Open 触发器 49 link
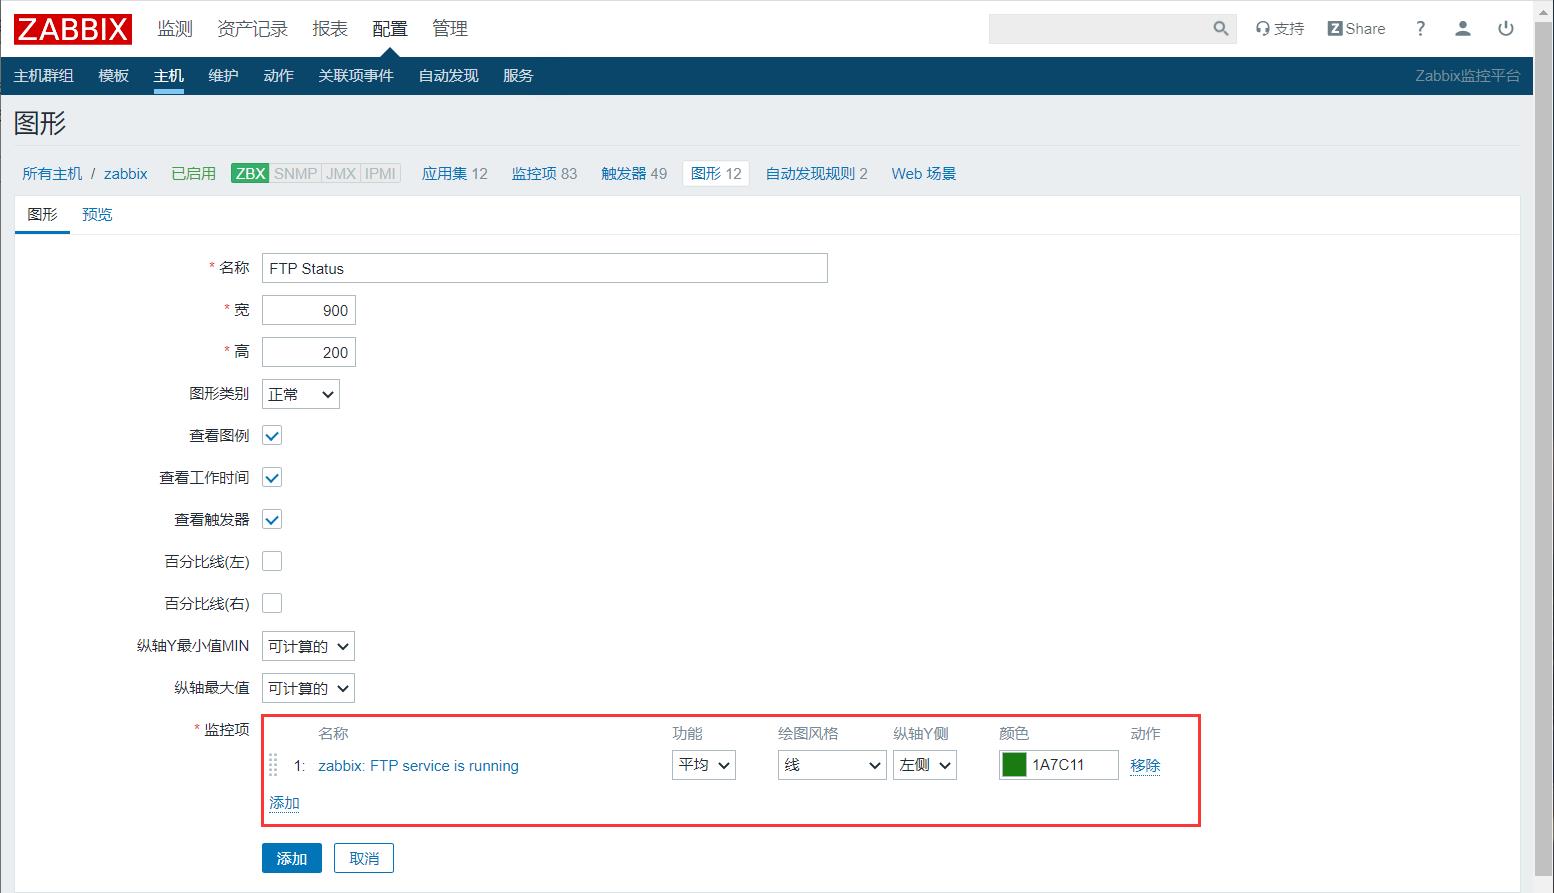Screen dimensions: 1554x893 pyautogui.click(x=634, y=174)
